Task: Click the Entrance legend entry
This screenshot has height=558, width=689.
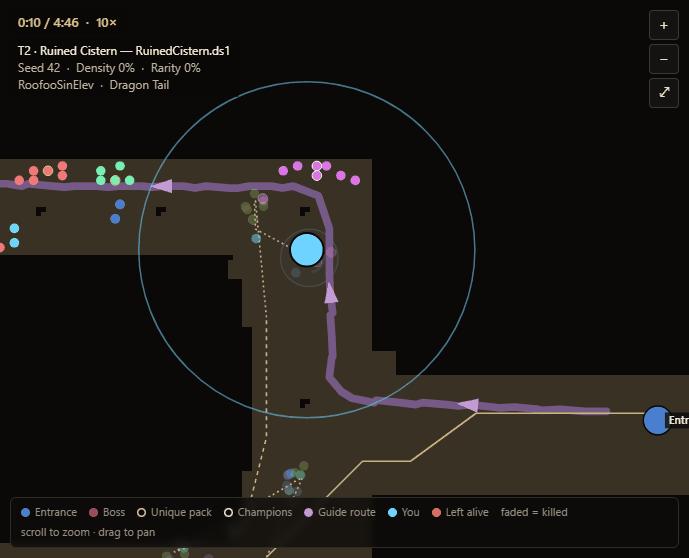Action: (x=49, y=512)
